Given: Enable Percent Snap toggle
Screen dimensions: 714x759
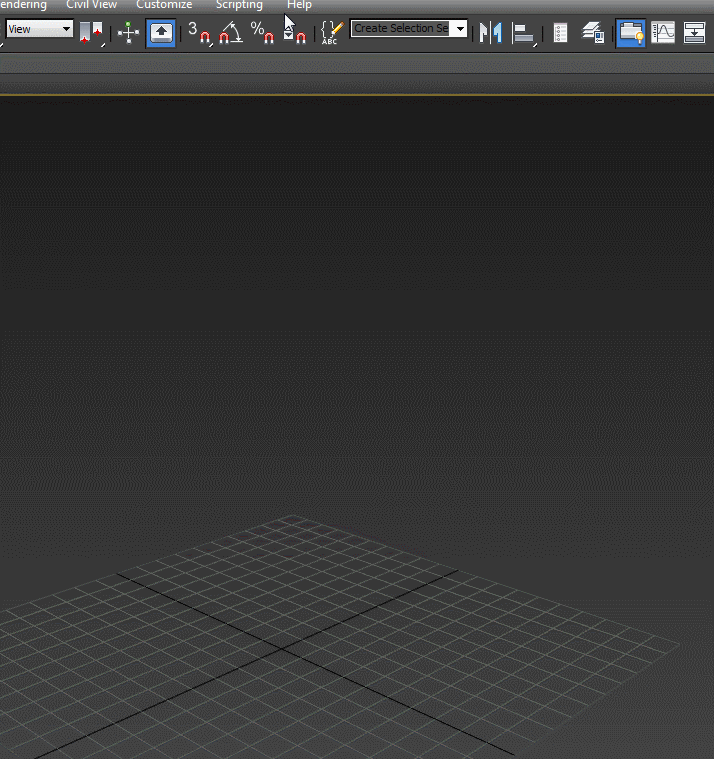Looking at the screenshot, I should point(262,32).
